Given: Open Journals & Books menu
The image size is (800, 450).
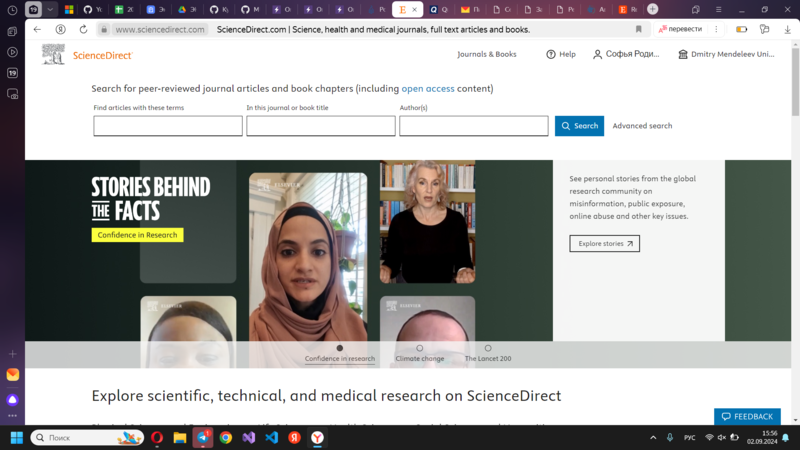Looking at the screenshot, I should pyautogui.click(x=487, y=54).
